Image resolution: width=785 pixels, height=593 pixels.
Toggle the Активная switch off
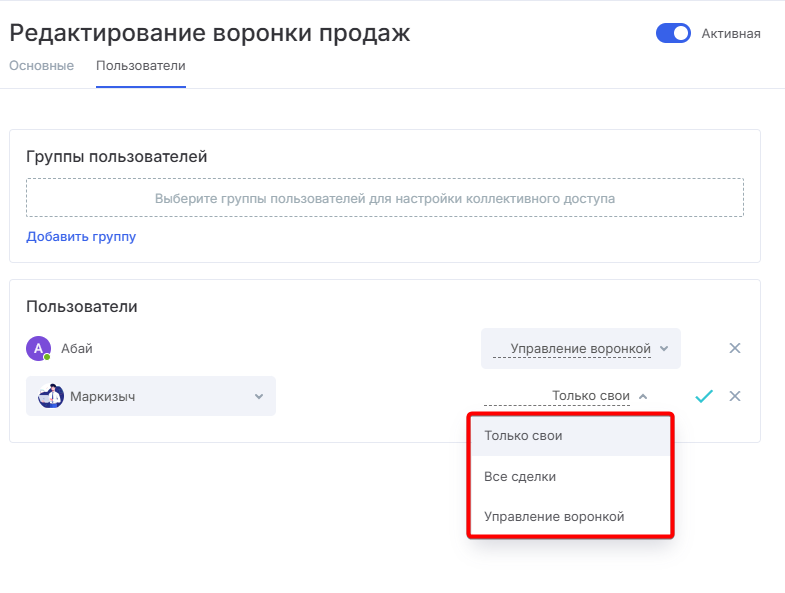coord(673,34)
